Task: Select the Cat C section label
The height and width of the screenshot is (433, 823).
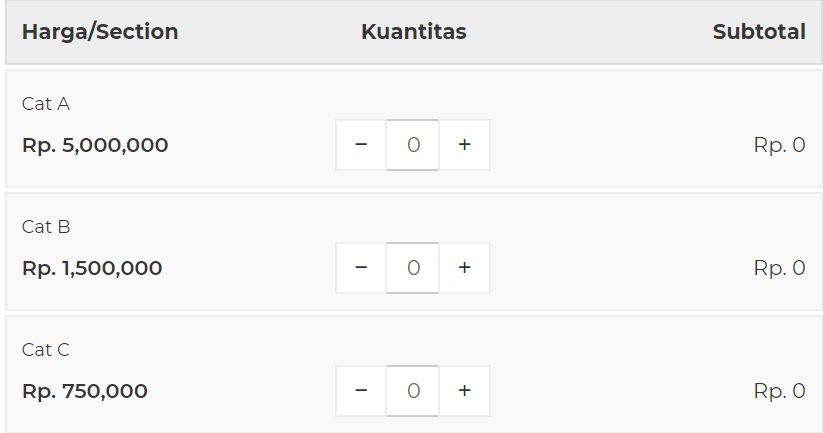Action: 46,350
